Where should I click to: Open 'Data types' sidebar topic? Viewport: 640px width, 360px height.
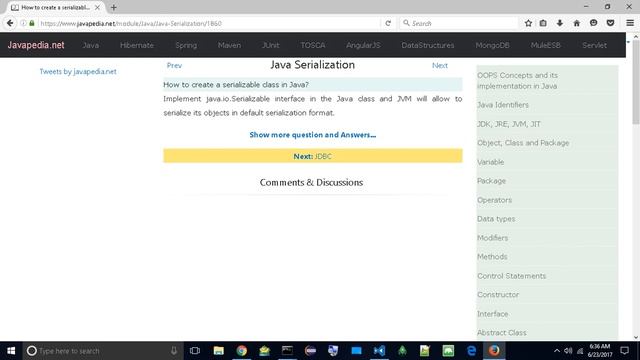coord(496,219)
